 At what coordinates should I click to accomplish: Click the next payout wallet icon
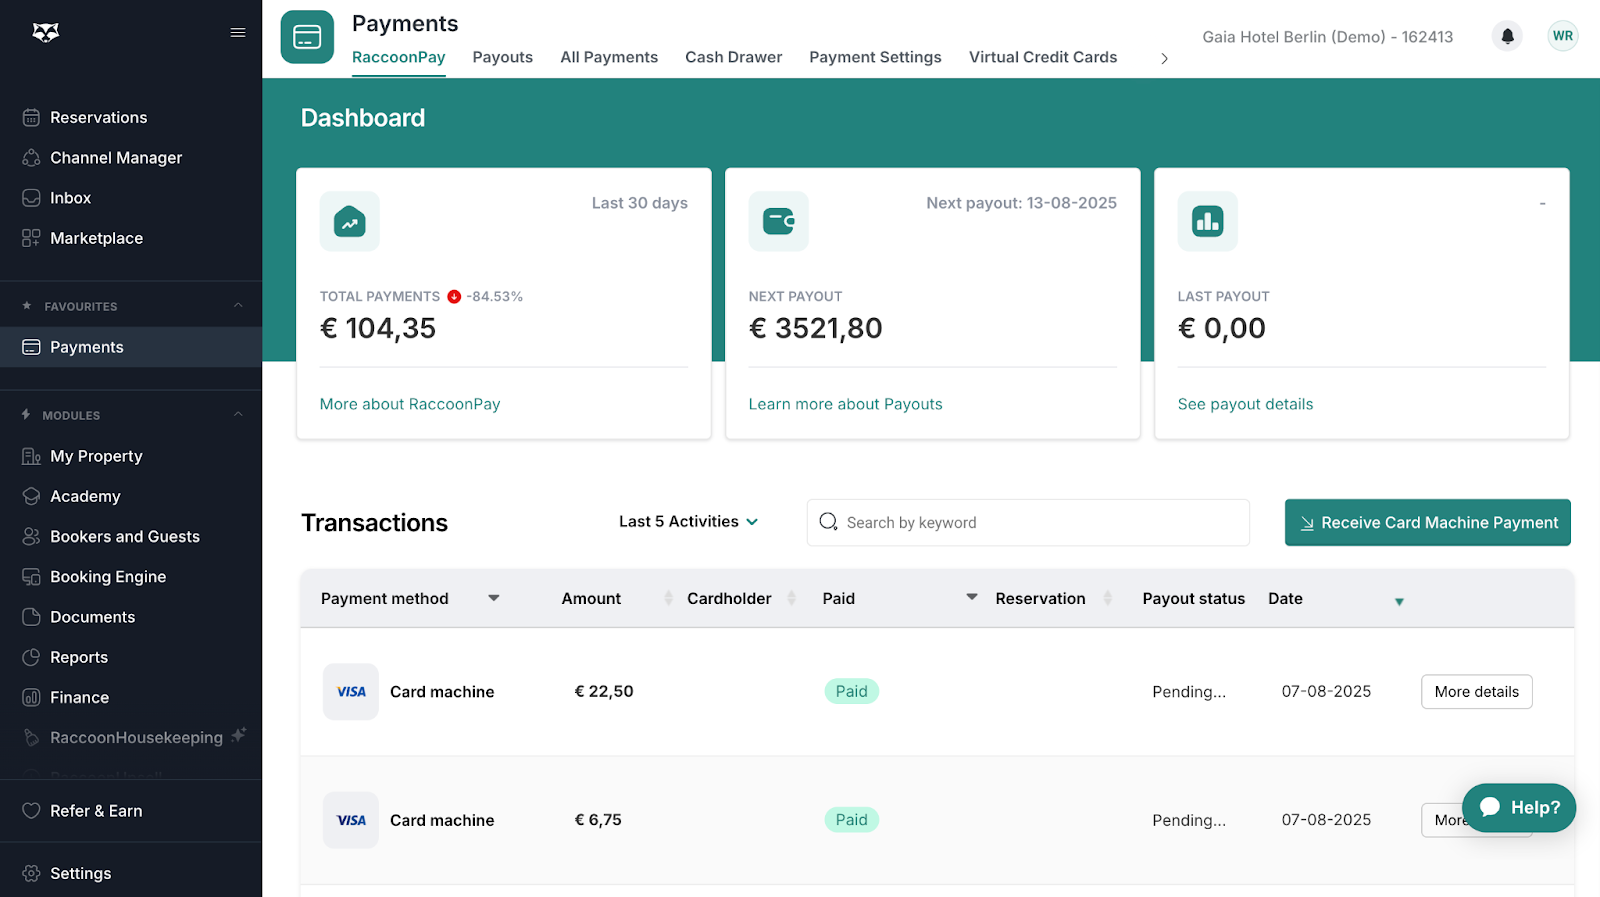(779, 221)
